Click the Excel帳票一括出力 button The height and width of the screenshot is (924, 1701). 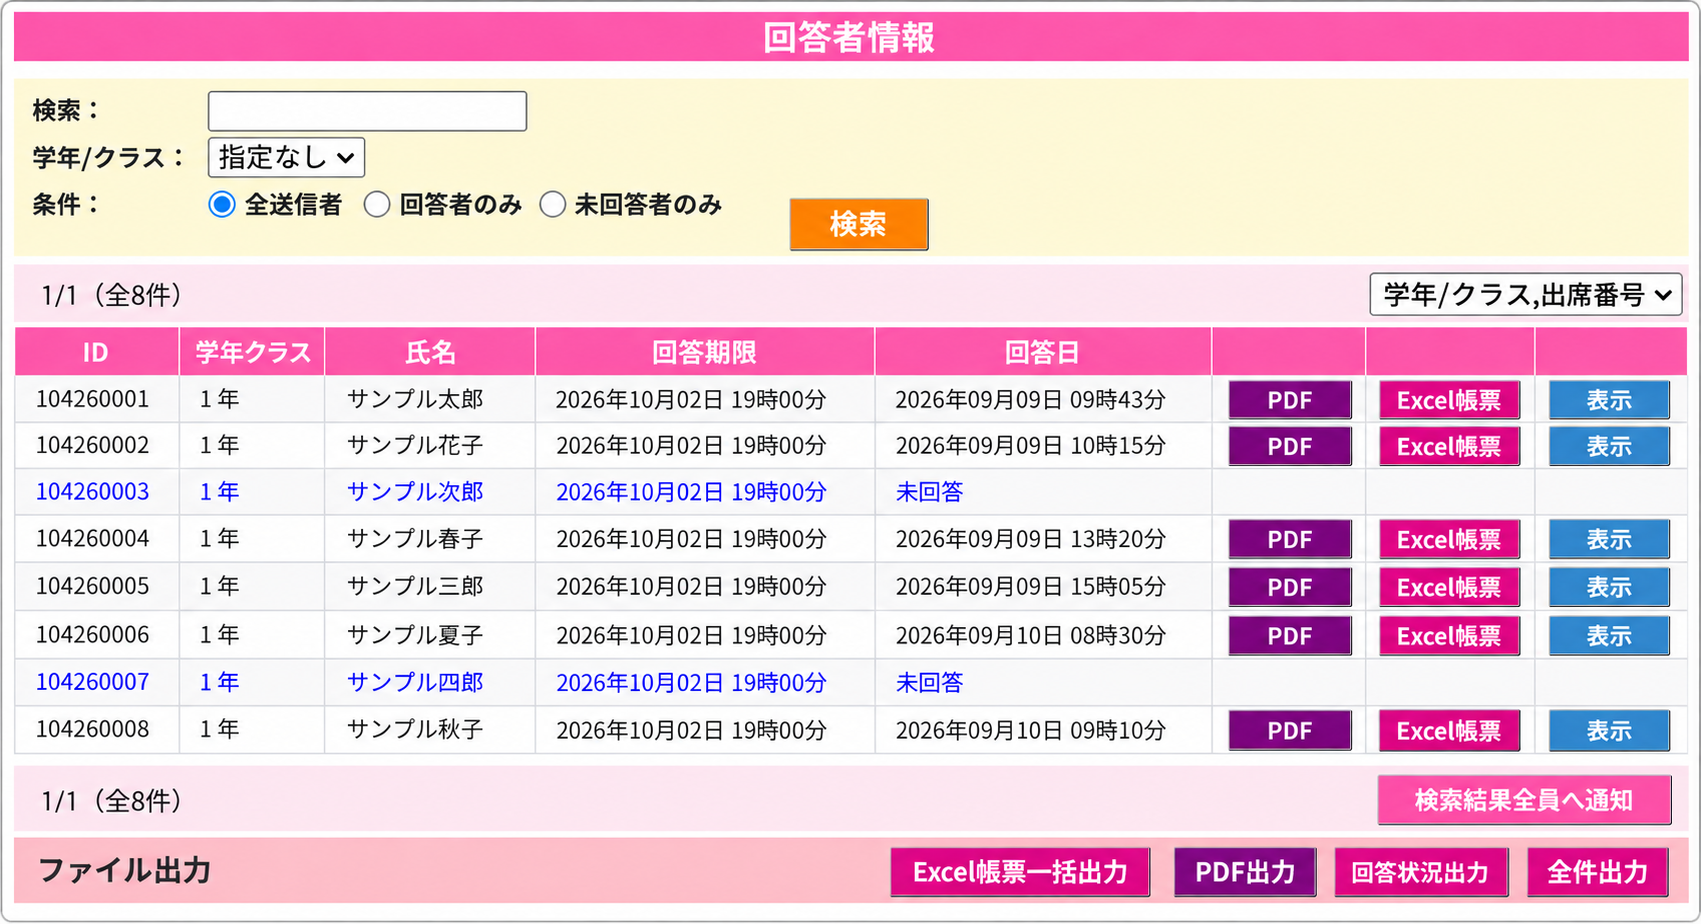click(1020, 872)
